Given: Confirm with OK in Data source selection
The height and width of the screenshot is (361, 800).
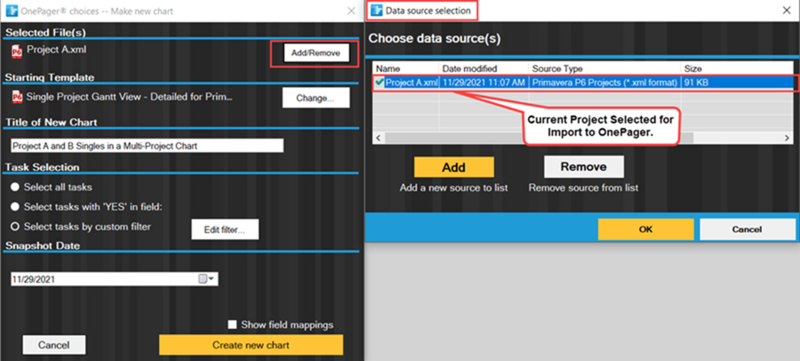Looking at the screenshot, I should click(x=646, y=229).
